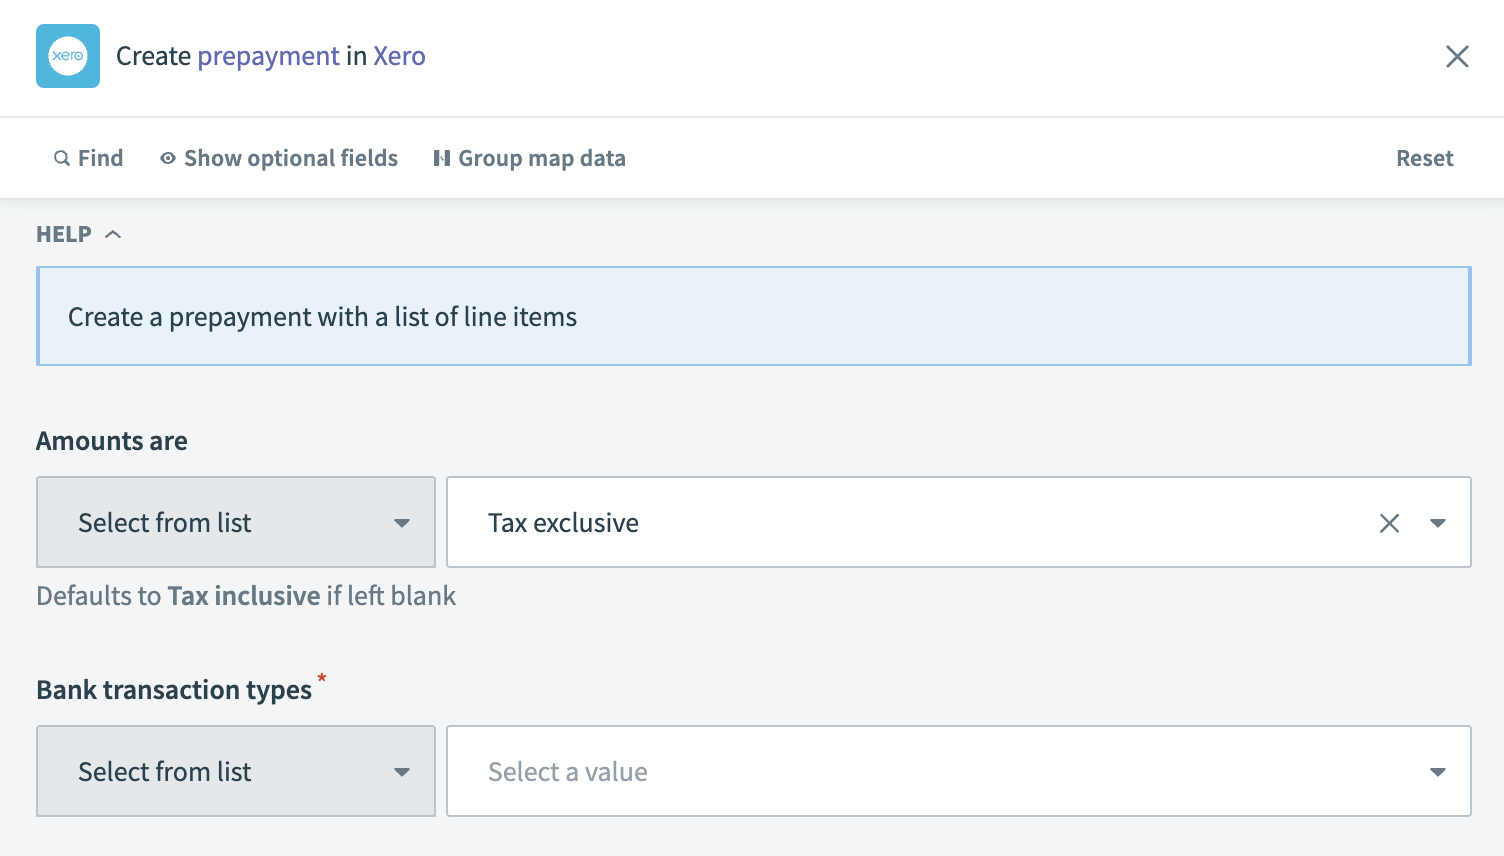The height and width of the screenshot is (856, 1504).
Task: Clear Tax exclusive using the X icon
Action: (1389, 522)
